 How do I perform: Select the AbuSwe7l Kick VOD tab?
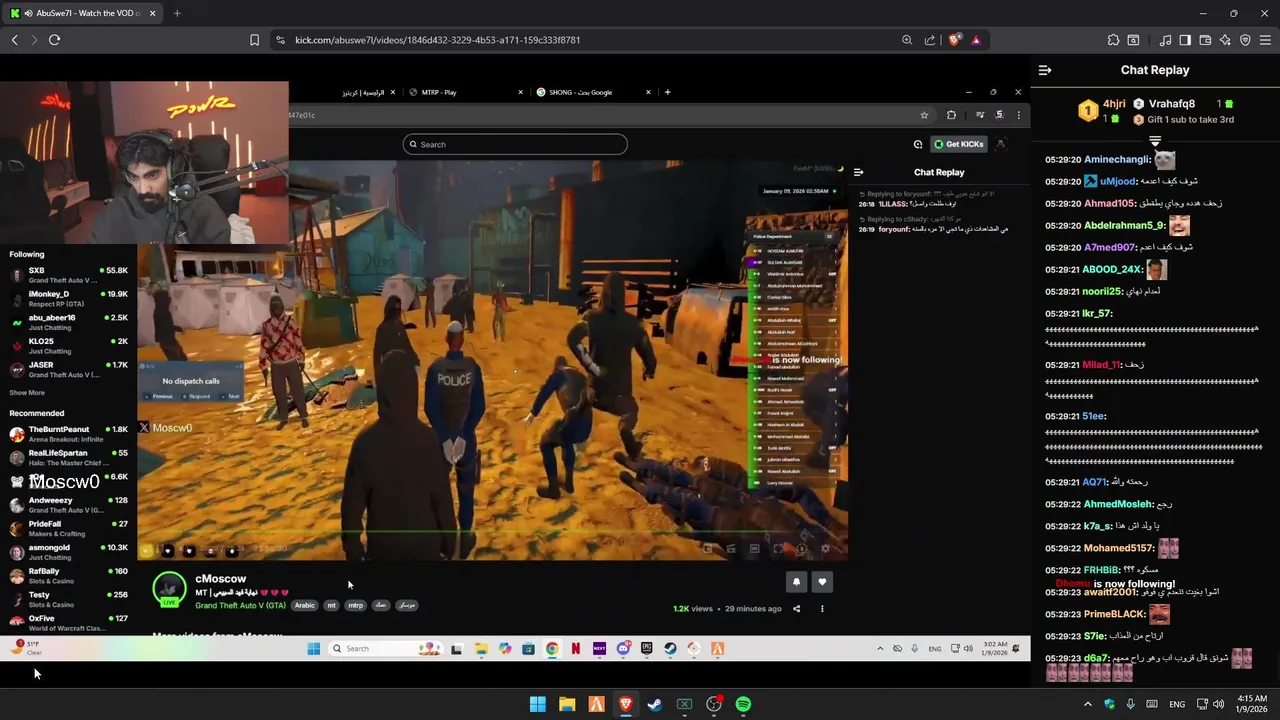(82, 13)
